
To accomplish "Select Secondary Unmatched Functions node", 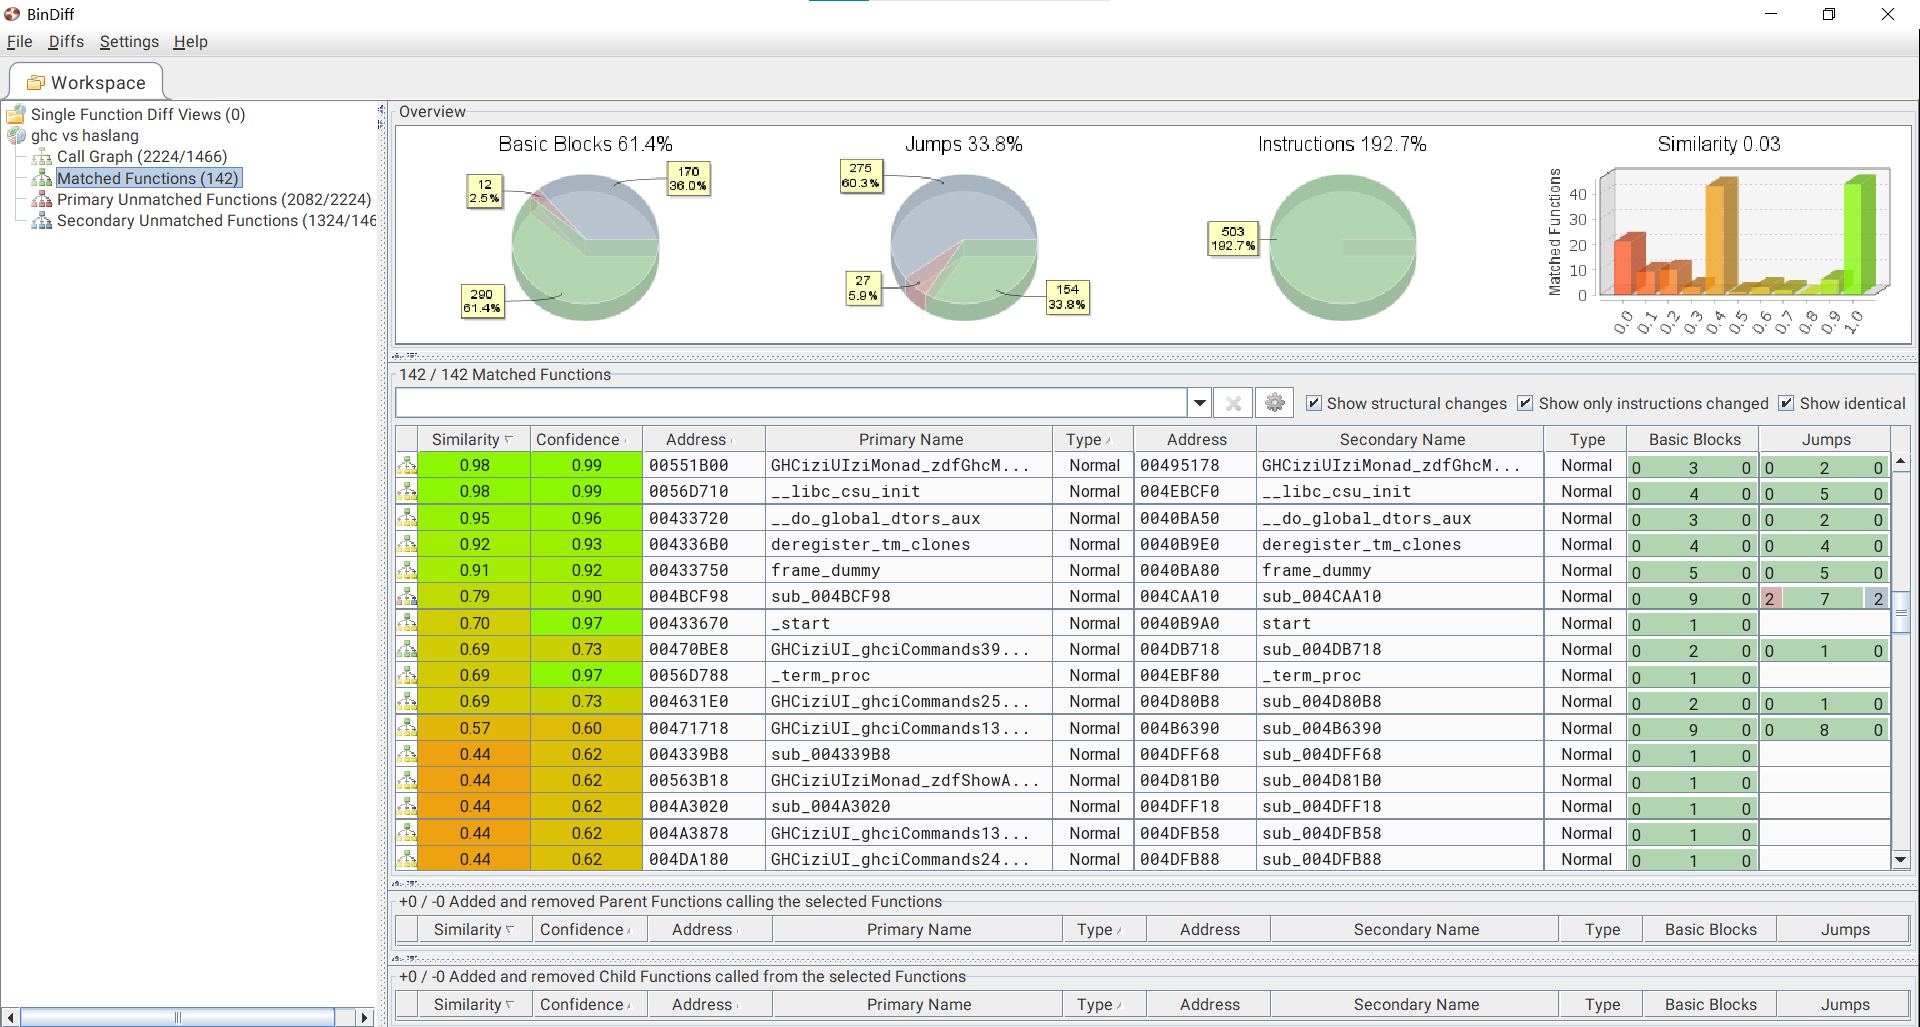I will pyautogui.click(x=216, y=221).
